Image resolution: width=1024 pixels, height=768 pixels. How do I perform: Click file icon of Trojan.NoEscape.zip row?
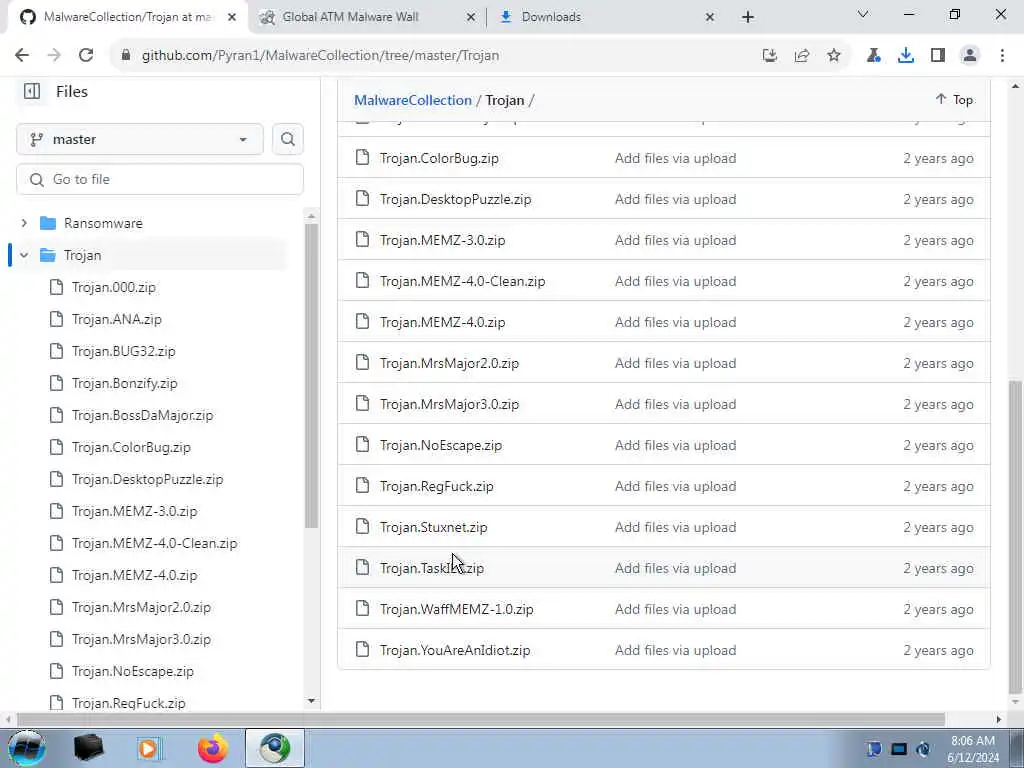(x=362, y=445)
